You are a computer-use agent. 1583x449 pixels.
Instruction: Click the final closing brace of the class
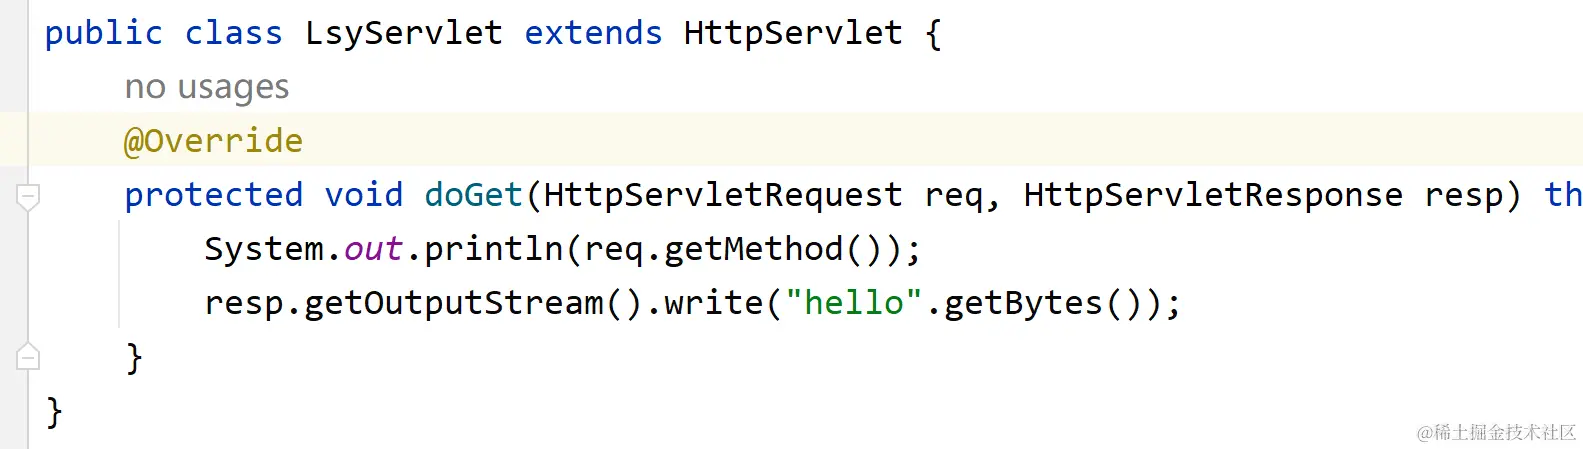click(x=54, y=411)
